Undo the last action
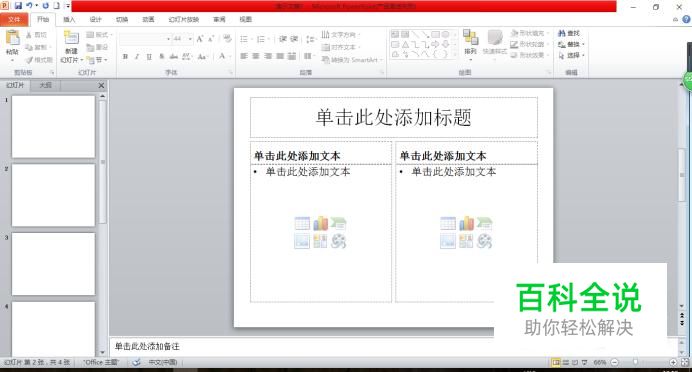The width and height of the screenshot is (692, 372). (x=29, y=6)
